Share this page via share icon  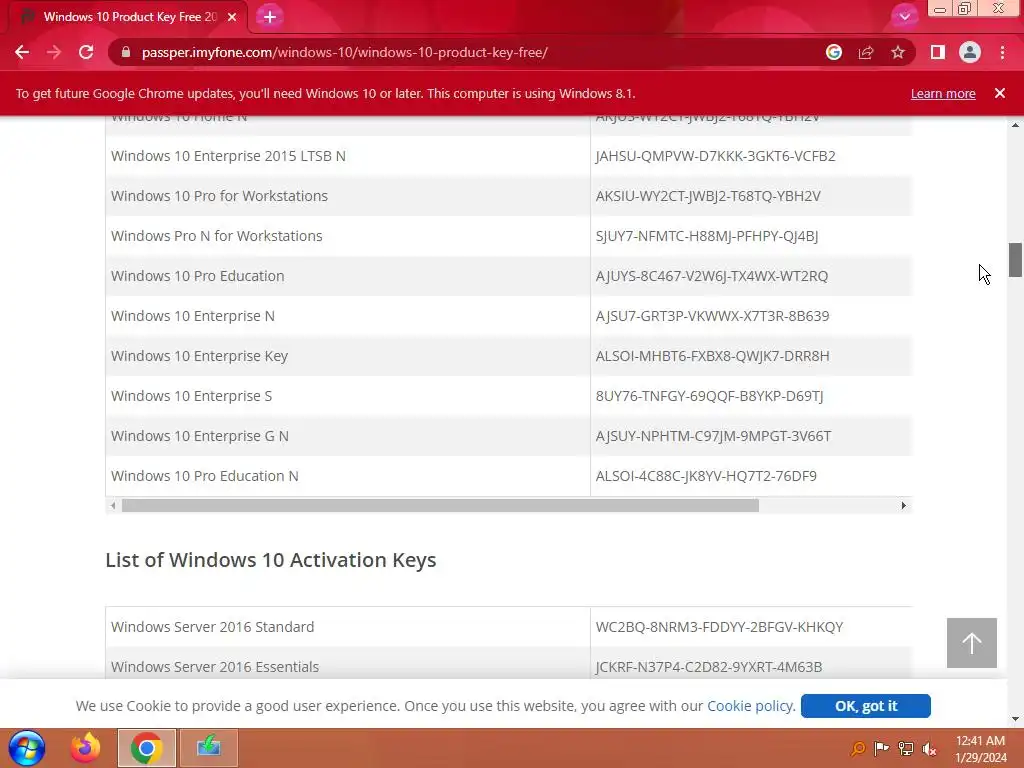865,52
